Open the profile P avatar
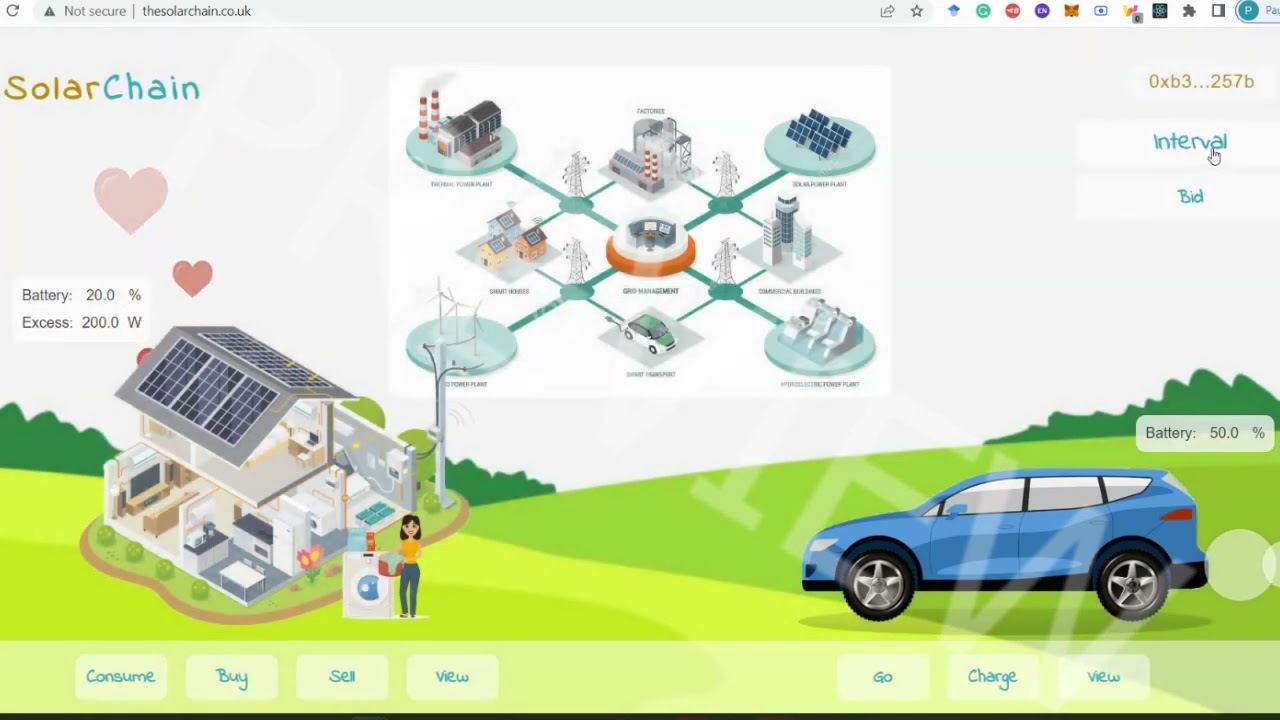The height and width of the screenshot is (720, 1280). (x=1248, y=11)
